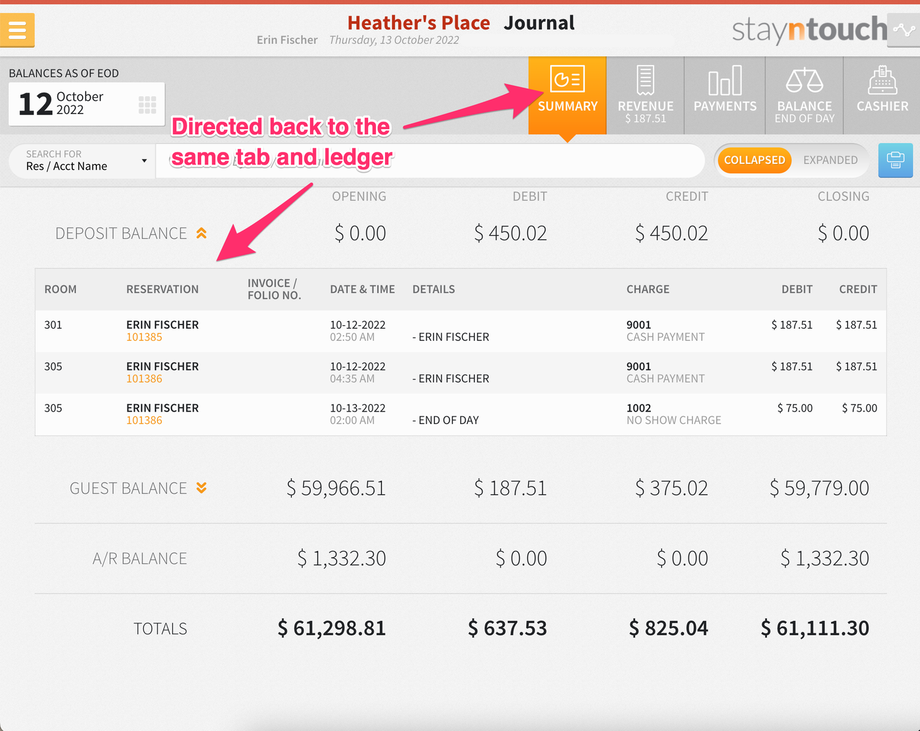Screen dimensions: 920x731
Task: Open the Search For Res / Acct Name dropdown
Action: (82, 160)
